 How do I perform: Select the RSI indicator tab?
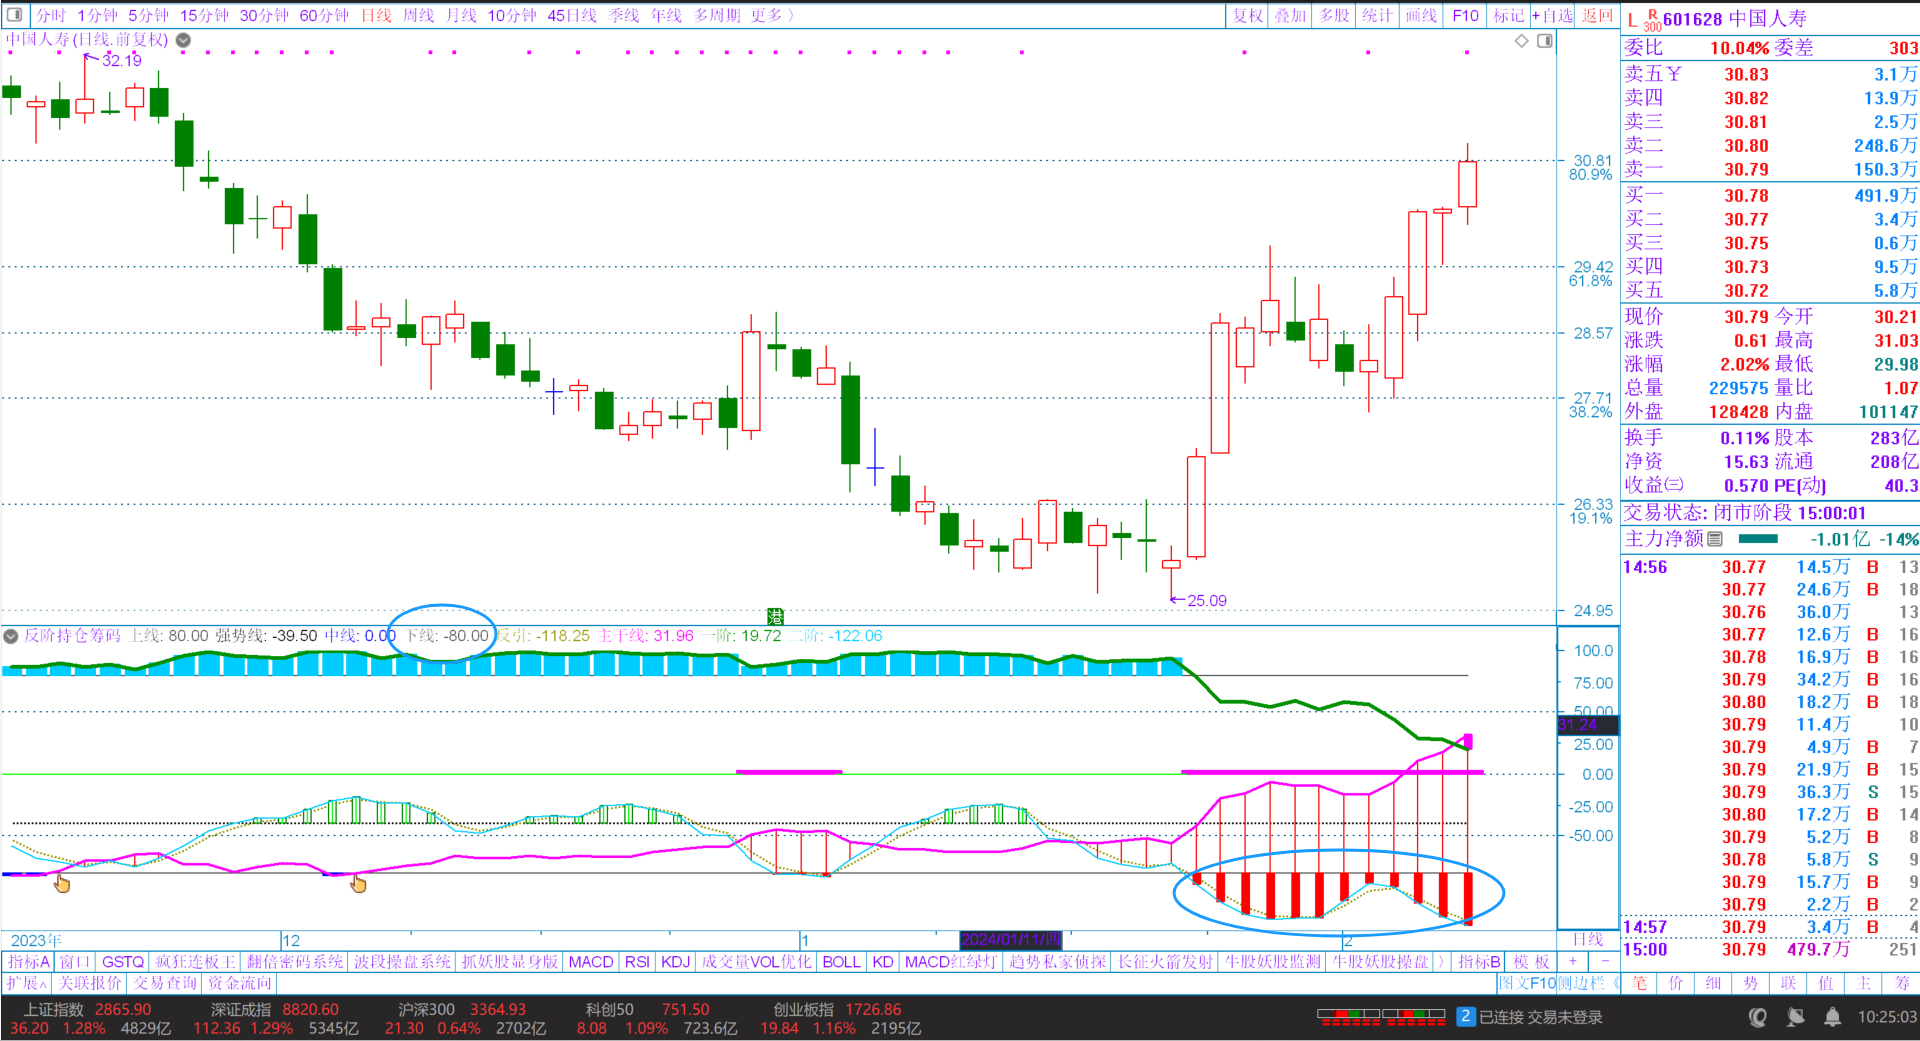tap(637, 962)
